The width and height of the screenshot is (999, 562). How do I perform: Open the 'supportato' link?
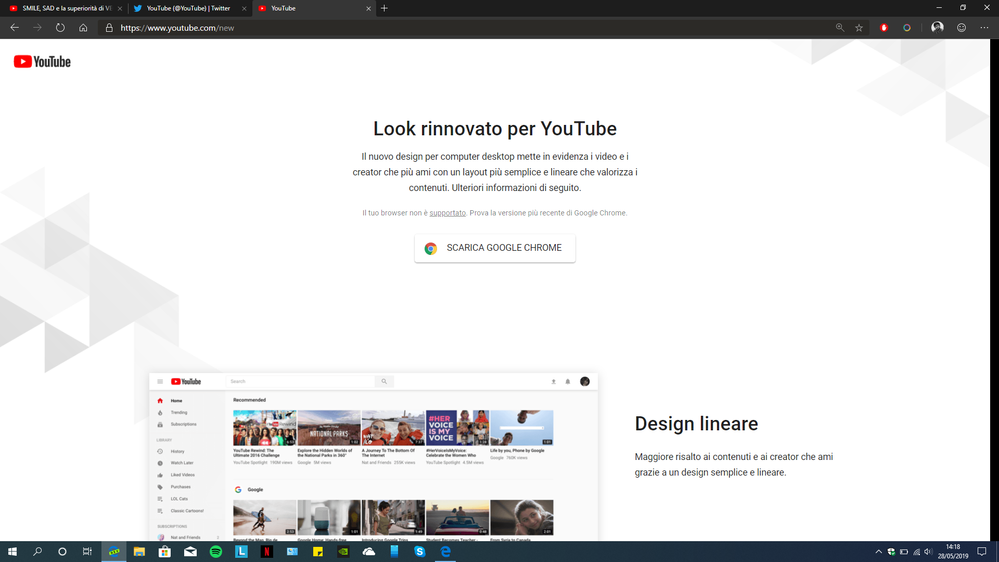click(x=447, y=213)
